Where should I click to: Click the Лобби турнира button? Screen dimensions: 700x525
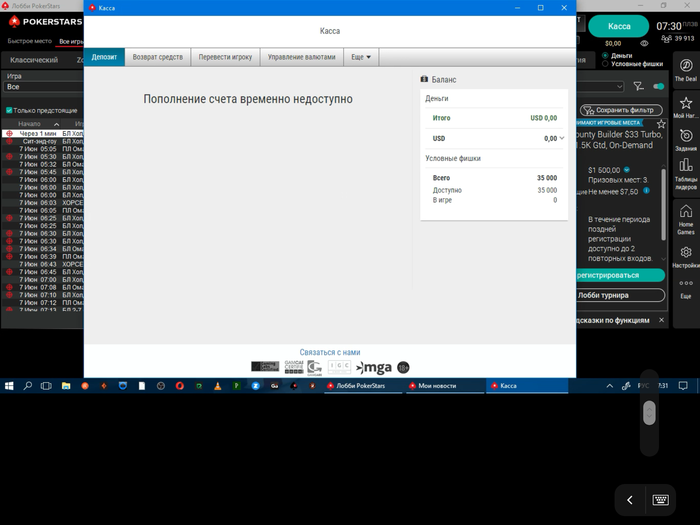click(621, 295)
